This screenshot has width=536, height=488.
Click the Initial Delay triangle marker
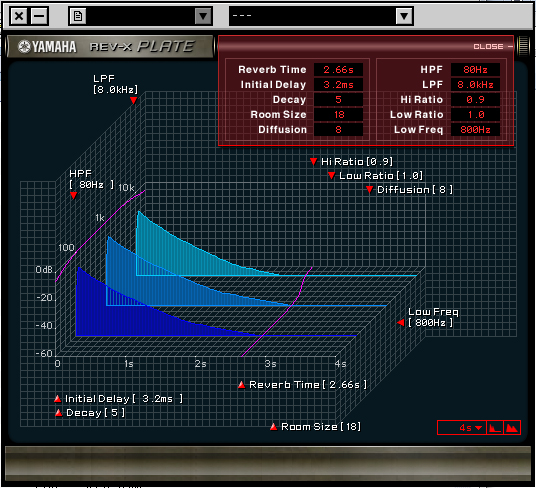pyautogui.click(x=57, y=398)
